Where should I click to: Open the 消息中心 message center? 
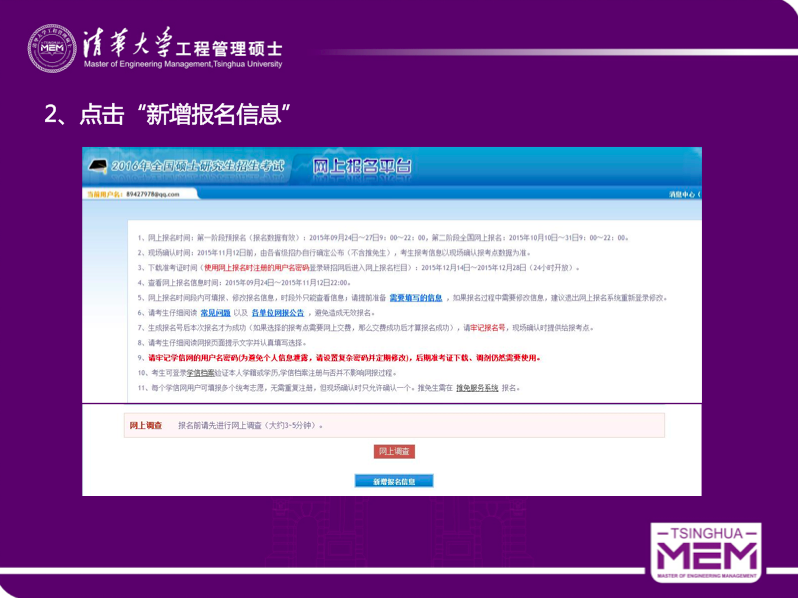684,194
